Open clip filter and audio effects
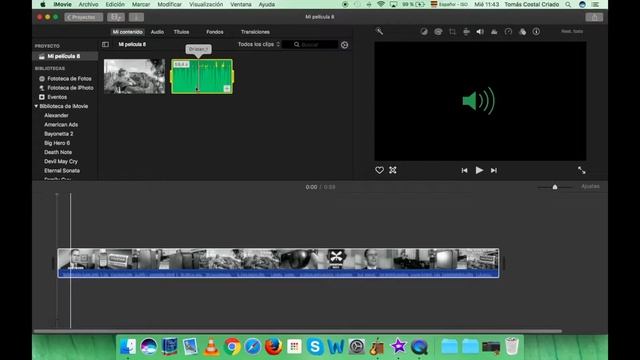 [x=522, y=31]
